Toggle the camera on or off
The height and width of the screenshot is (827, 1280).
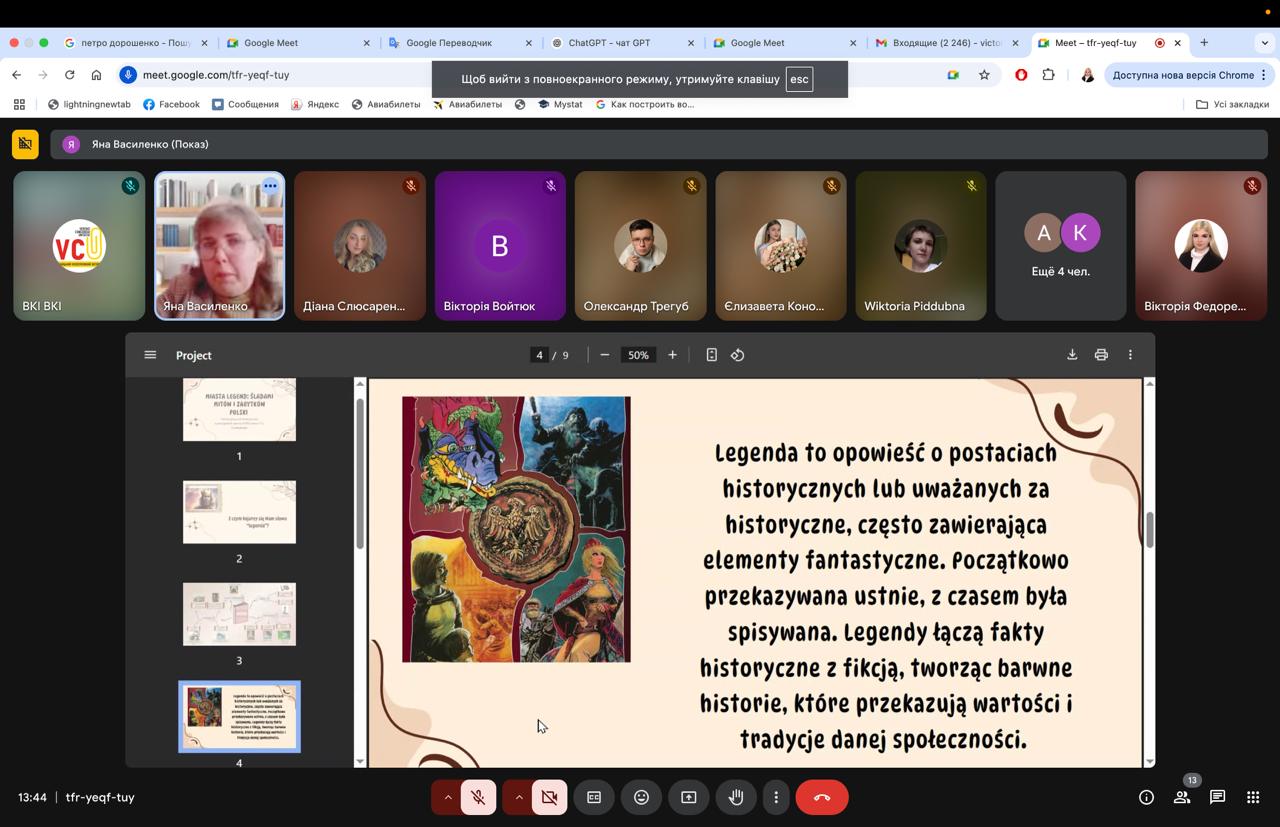(549, 797)
